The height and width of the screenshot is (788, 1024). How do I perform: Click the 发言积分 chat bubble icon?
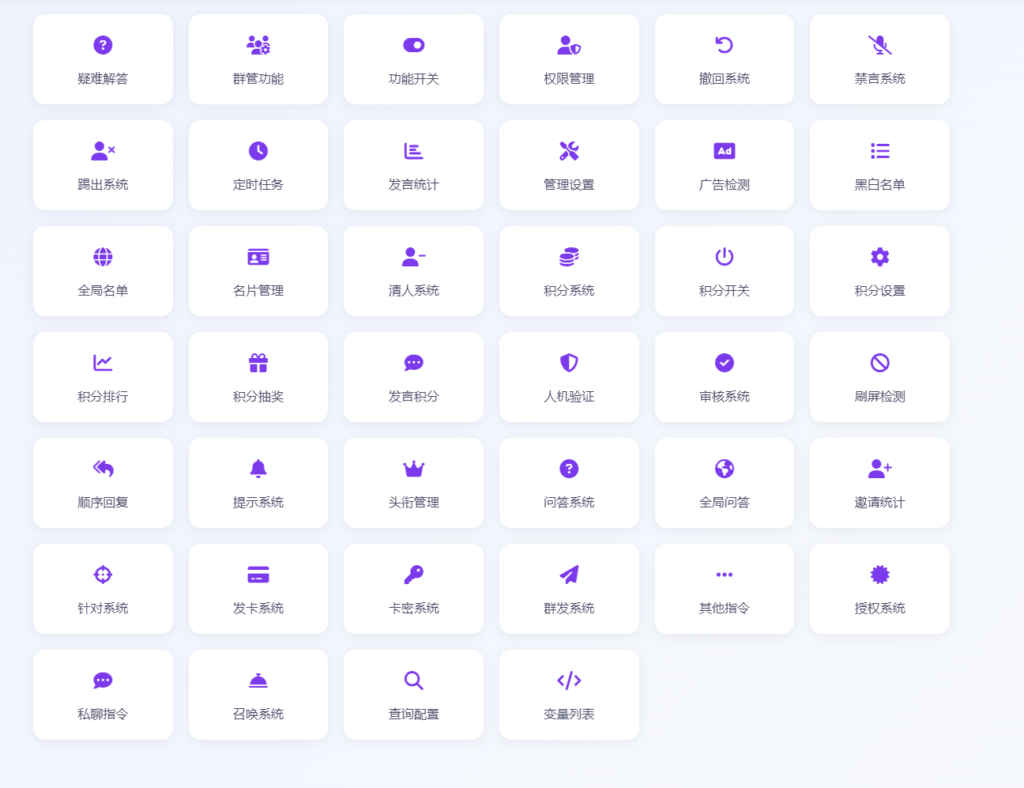click(413, 362)
